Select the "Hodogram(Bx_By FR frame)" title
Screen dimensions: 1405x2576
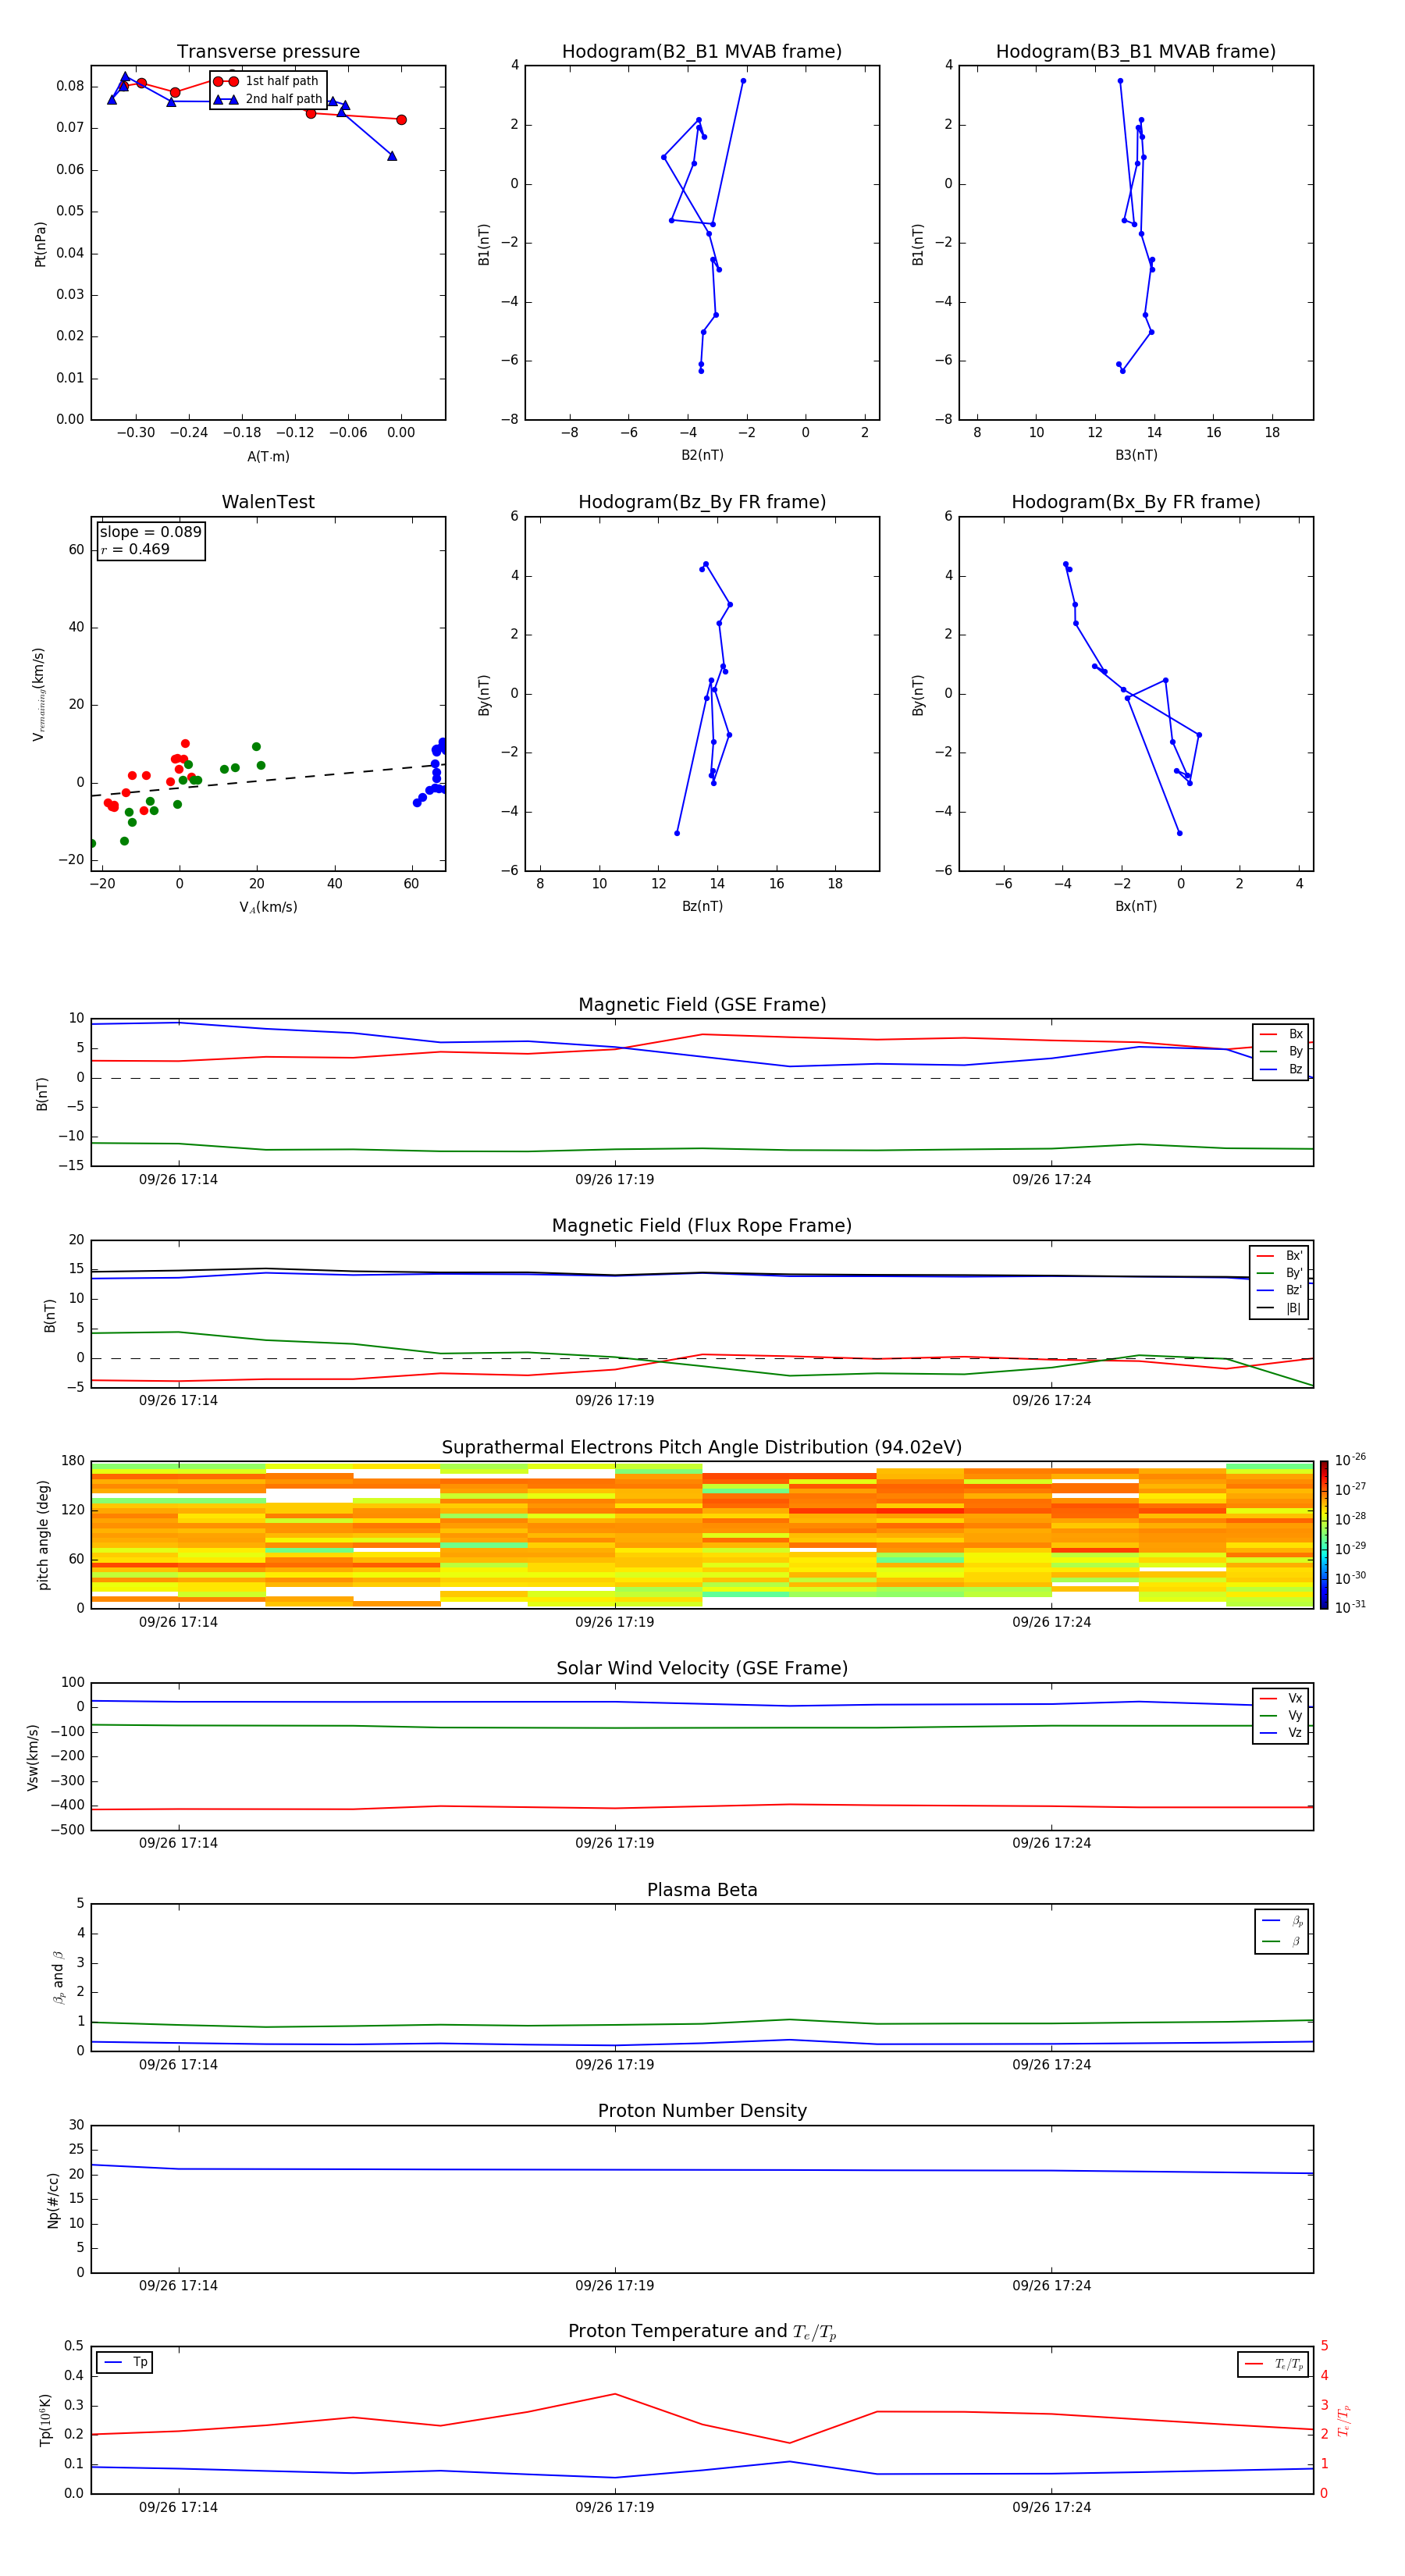tap(1136, 502)
